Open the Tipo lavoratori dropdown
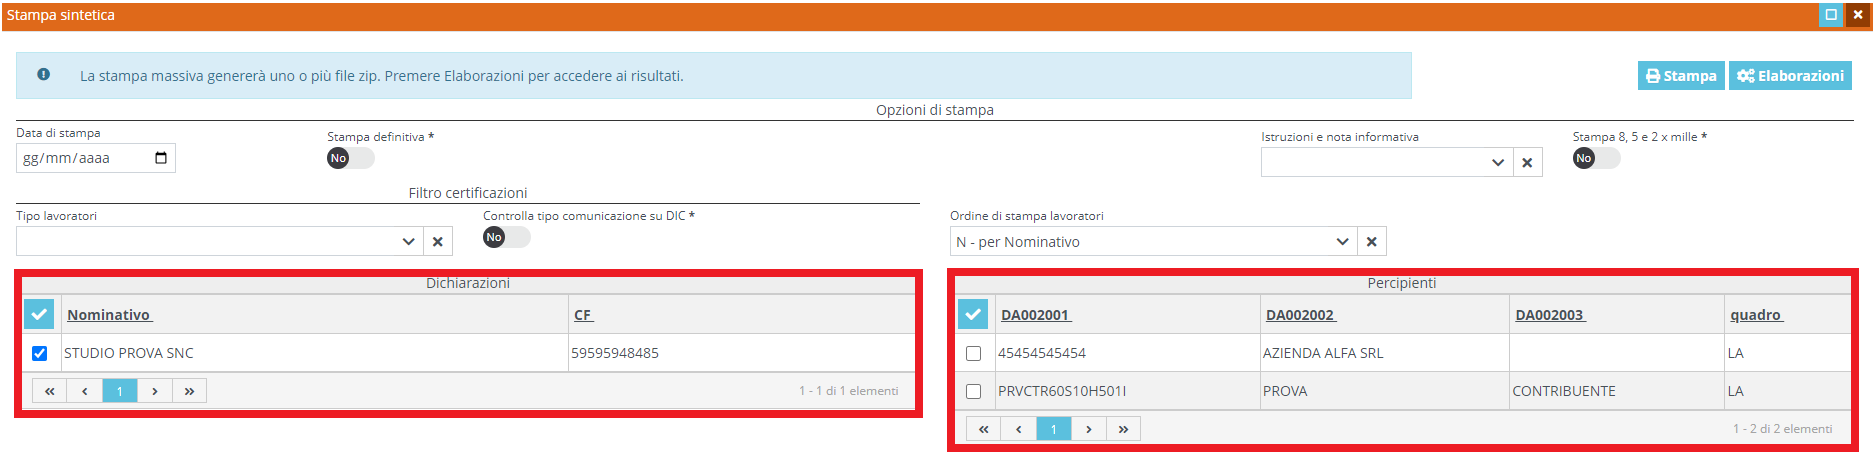The width and height of the screenshot is (1875, 464). (x=408, y=241)
